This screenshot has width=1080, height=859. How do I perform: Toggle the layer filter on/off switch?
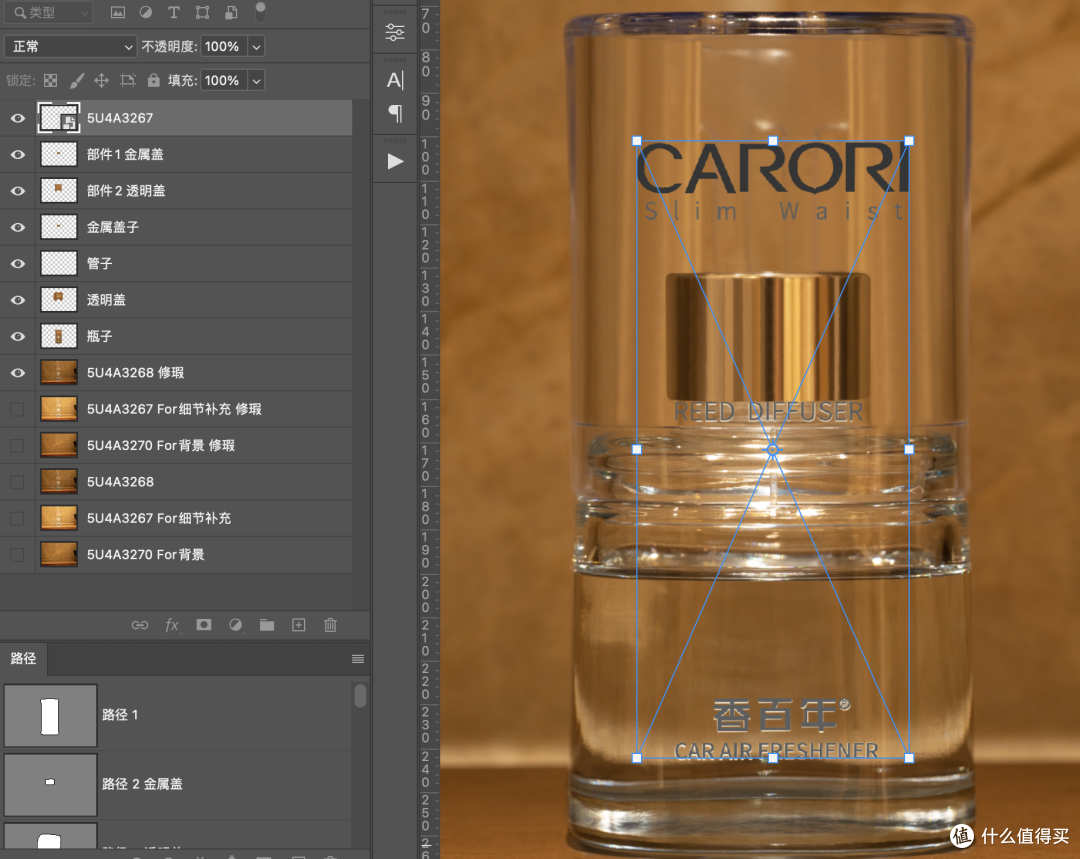260,11
